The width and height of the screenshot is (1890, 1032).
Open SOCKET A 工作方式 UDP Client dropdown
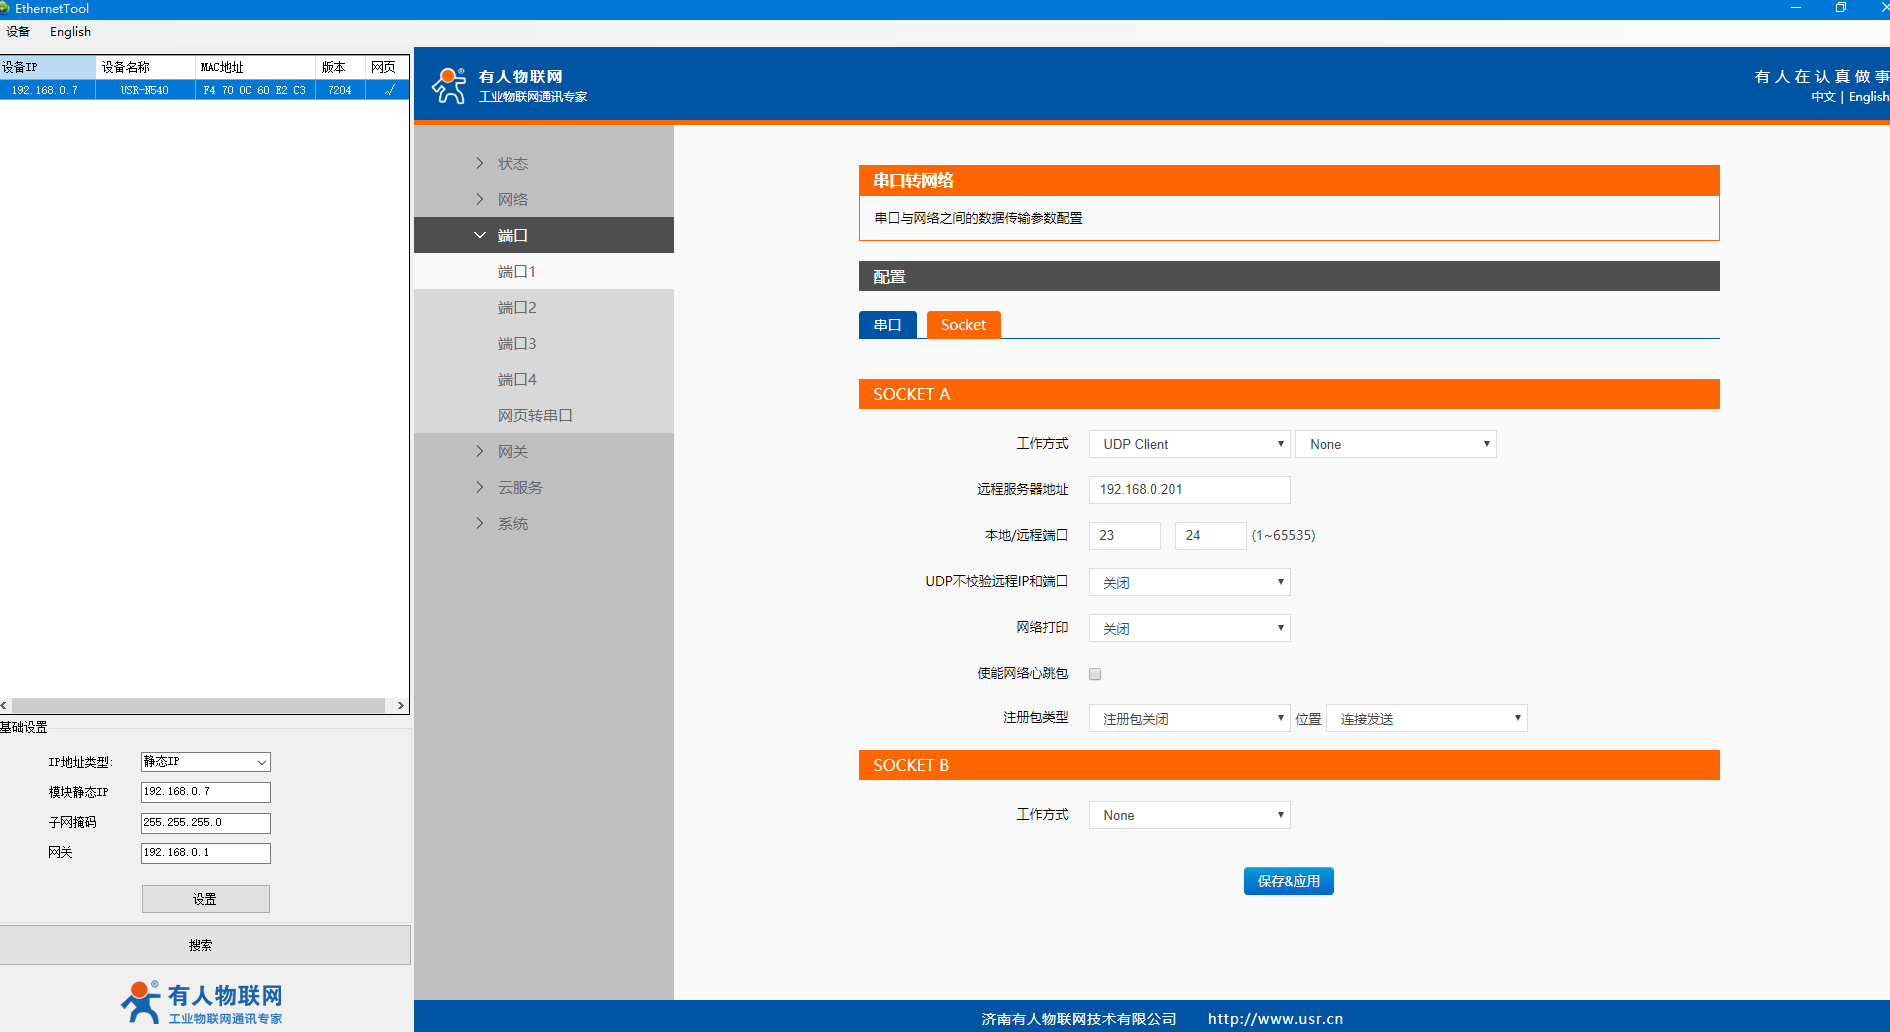point(1189,444)
